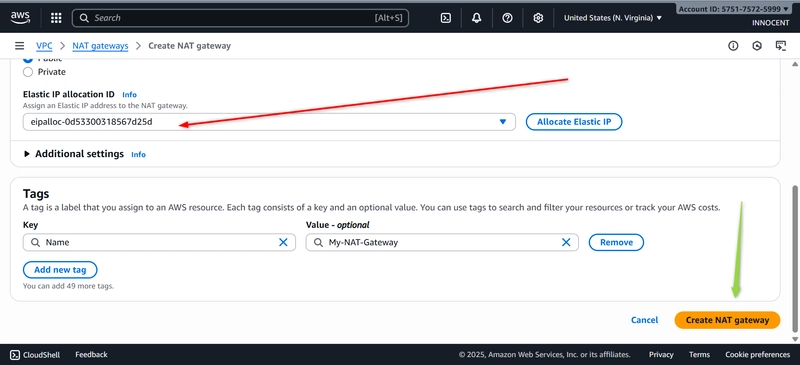Cancel NAT gateway creation

point(644,320)
